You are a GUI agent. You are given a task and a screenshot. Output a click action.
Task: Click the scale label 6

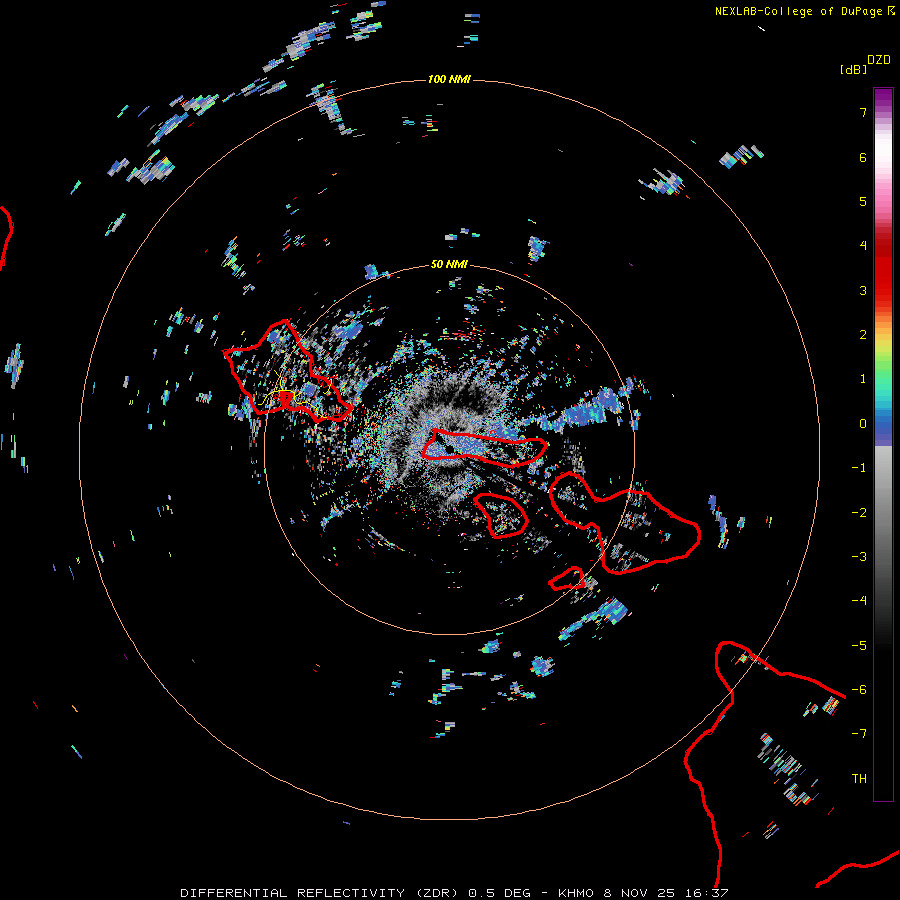pyautogui.click(x=863, y=157)
